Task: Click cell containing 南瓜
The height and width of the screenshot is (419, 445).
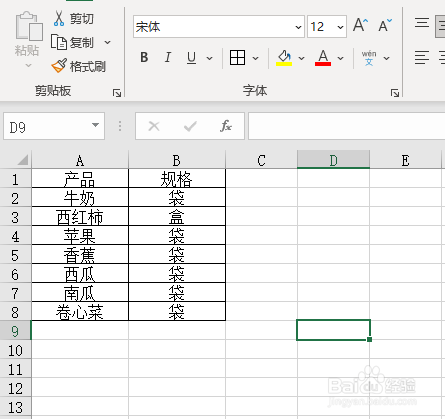Action: point(80,293)
